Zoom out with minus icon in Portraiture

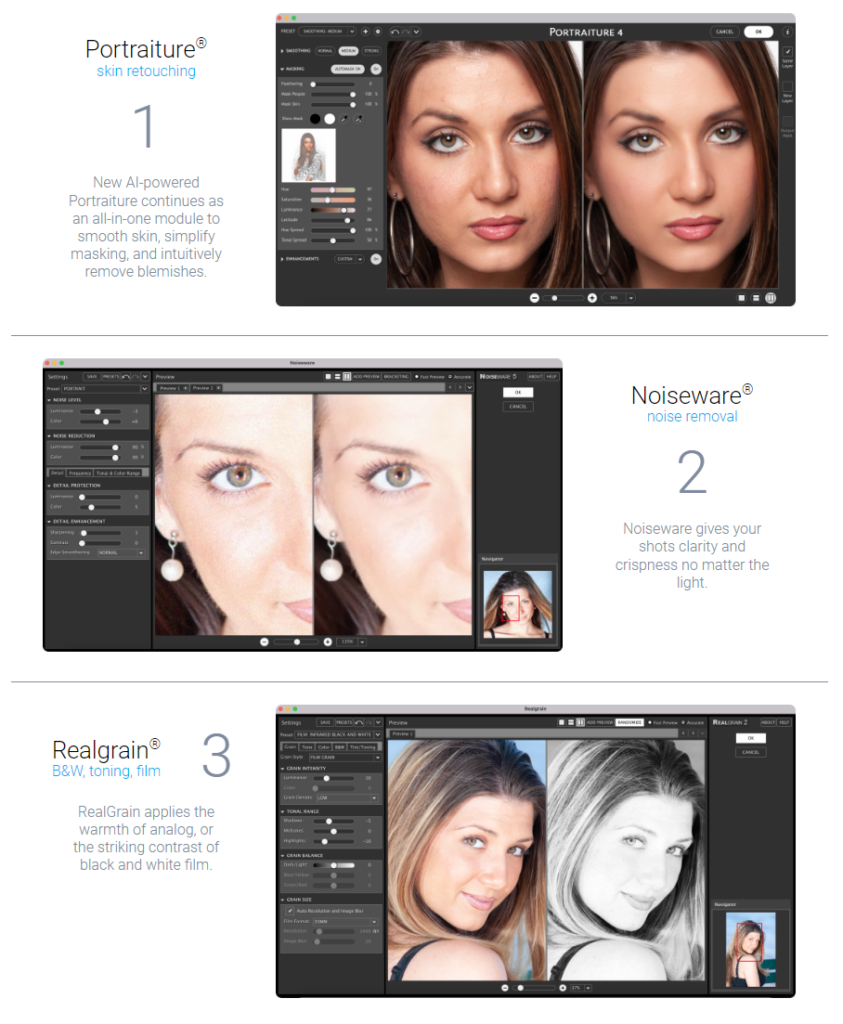(x=534, y=298)
